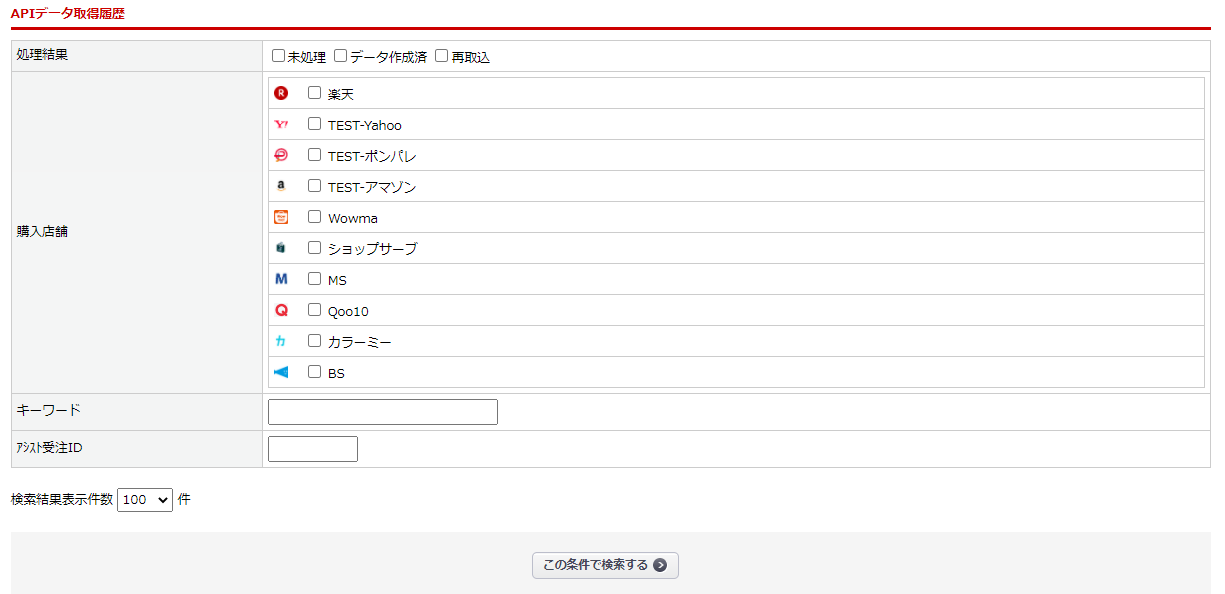Image resolution: width=1225 pixels, height=594 pixels.
Task: Click the Rakuten red R store icon
Action: point(281,93)
